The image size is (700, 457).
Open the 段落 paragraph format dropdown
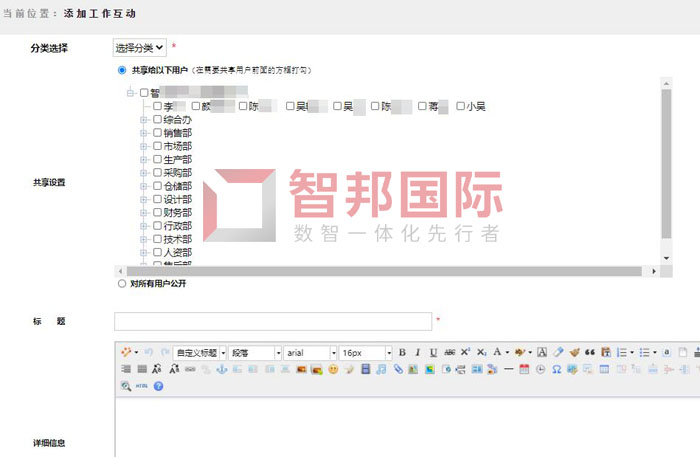pyautogui.click(x=255, y=353)
